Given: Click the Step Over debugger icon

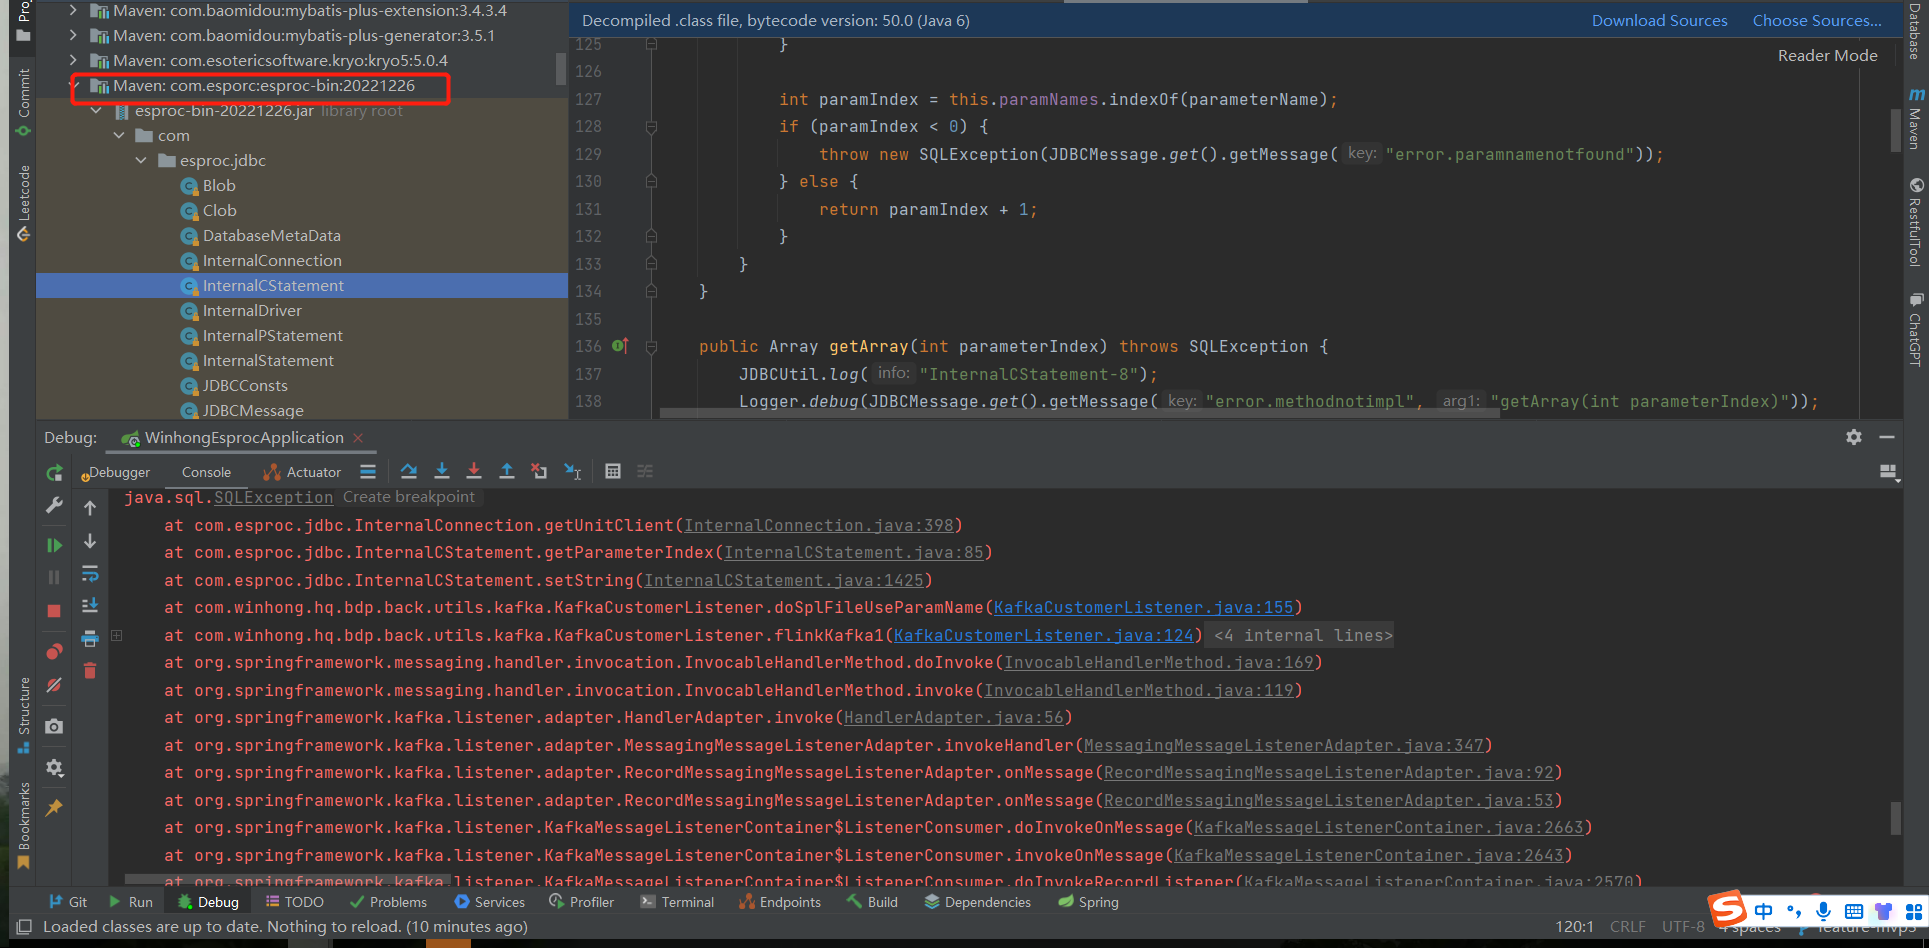Looking at the screenshot, I should [409, 471].
